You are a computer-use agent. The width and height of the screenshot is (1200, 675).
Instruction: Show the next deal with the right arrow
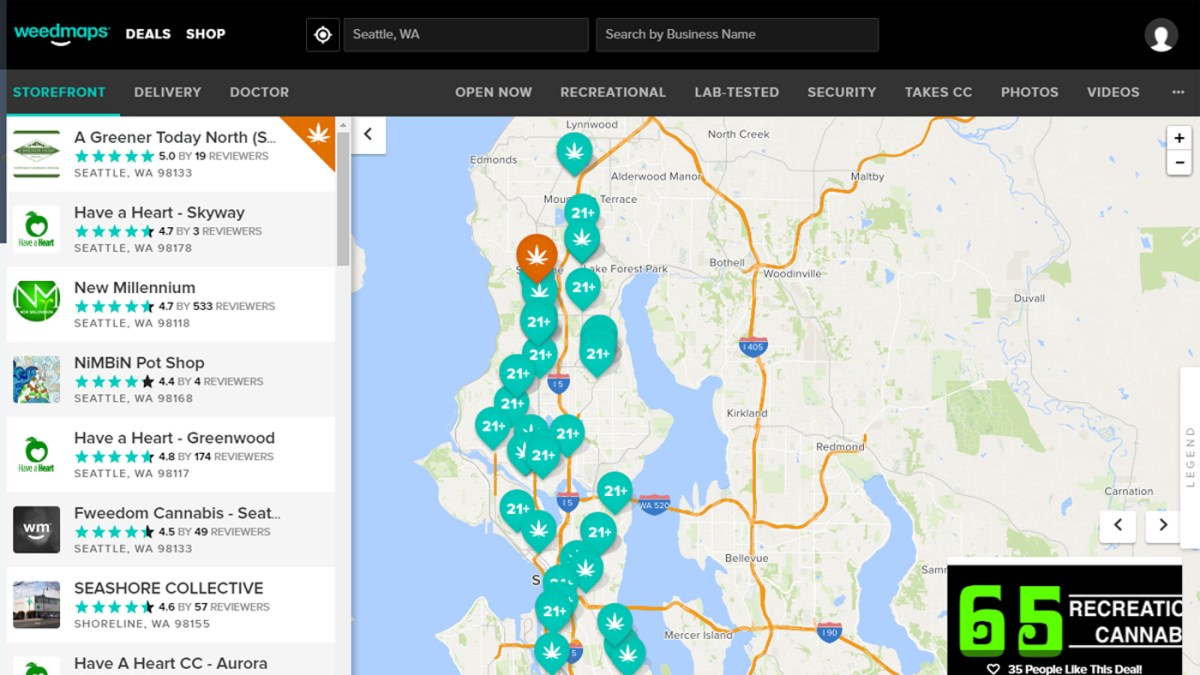(x=1162, y=526)
